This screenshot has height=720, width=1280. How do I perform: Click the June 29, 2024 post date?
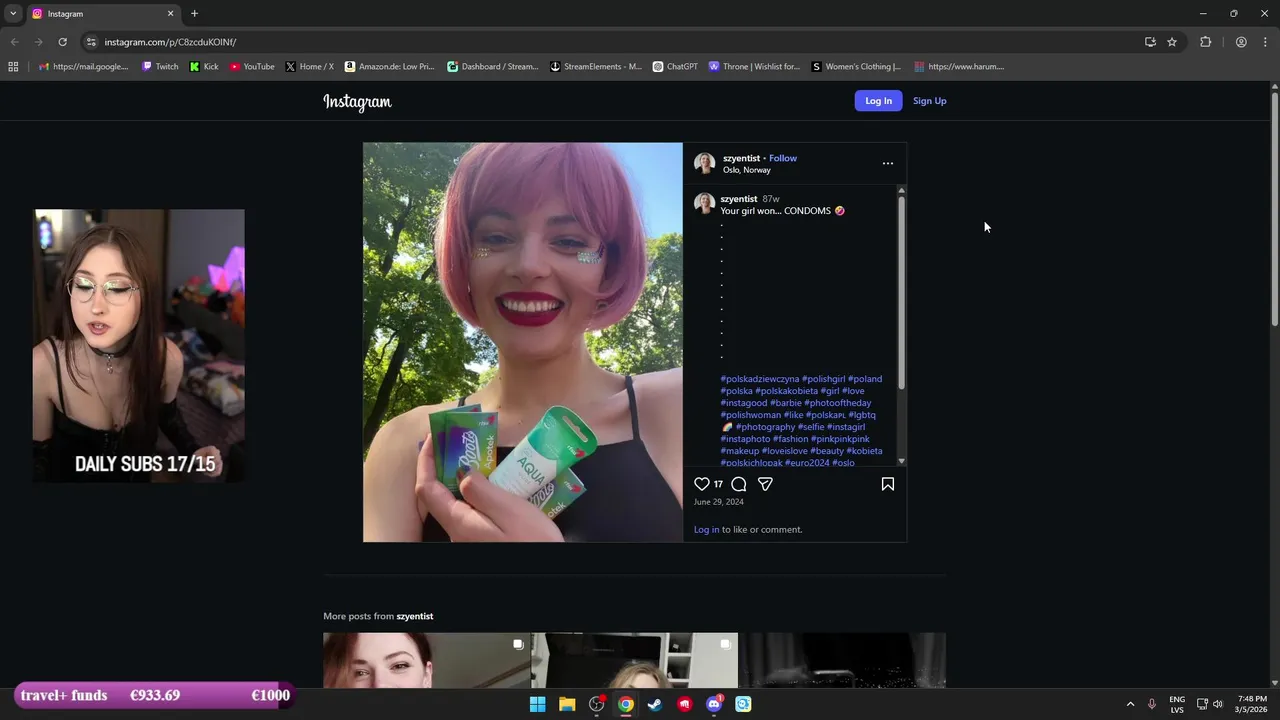pyautogui.click(x=719, y=502)
